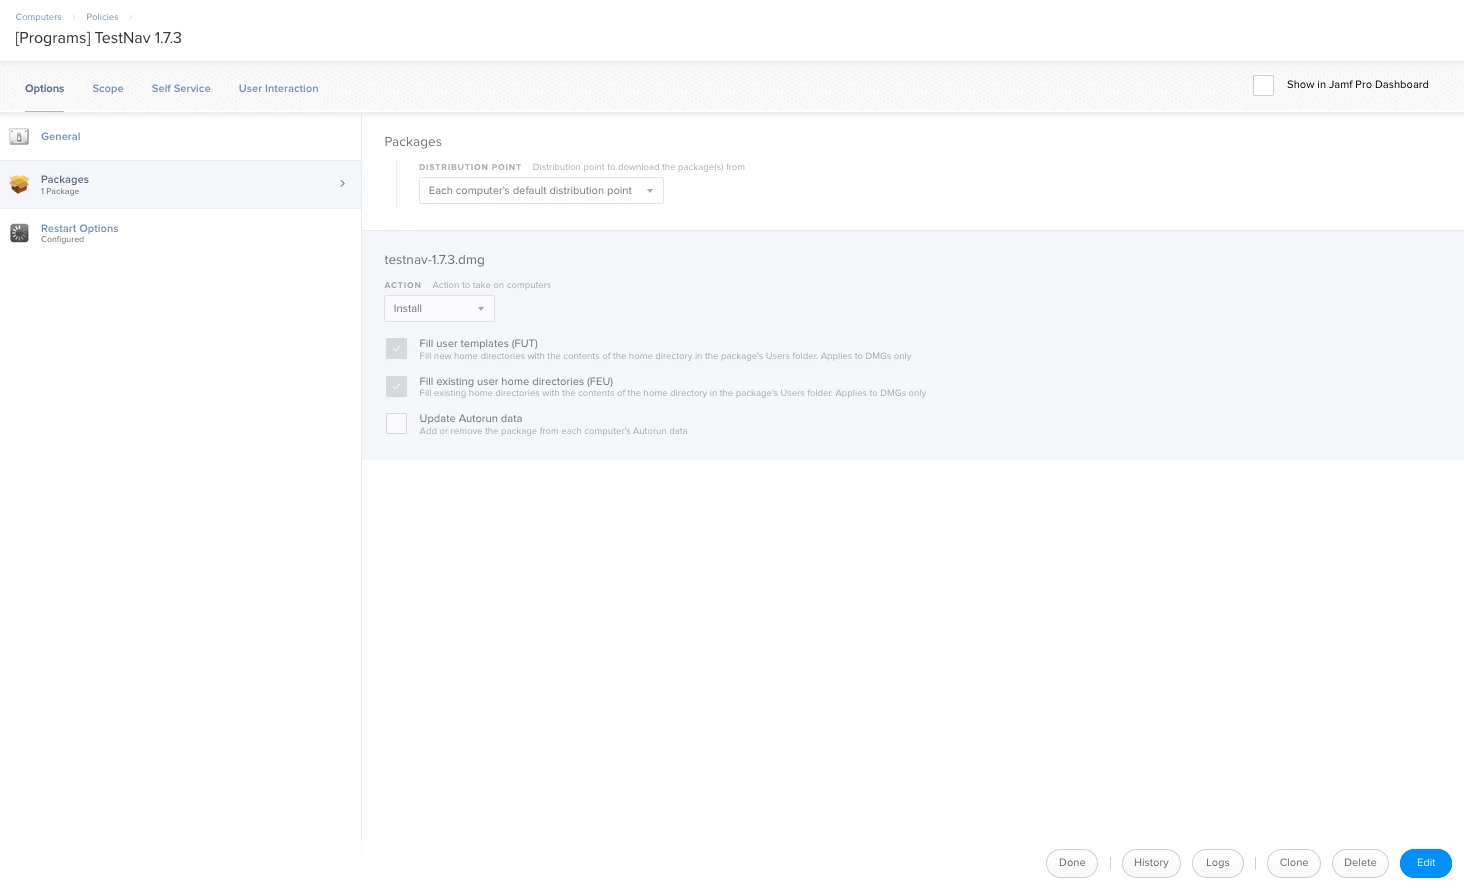The image size is (1464, 889).
Task: Open the Self Service tab
Action: (181, 88)
